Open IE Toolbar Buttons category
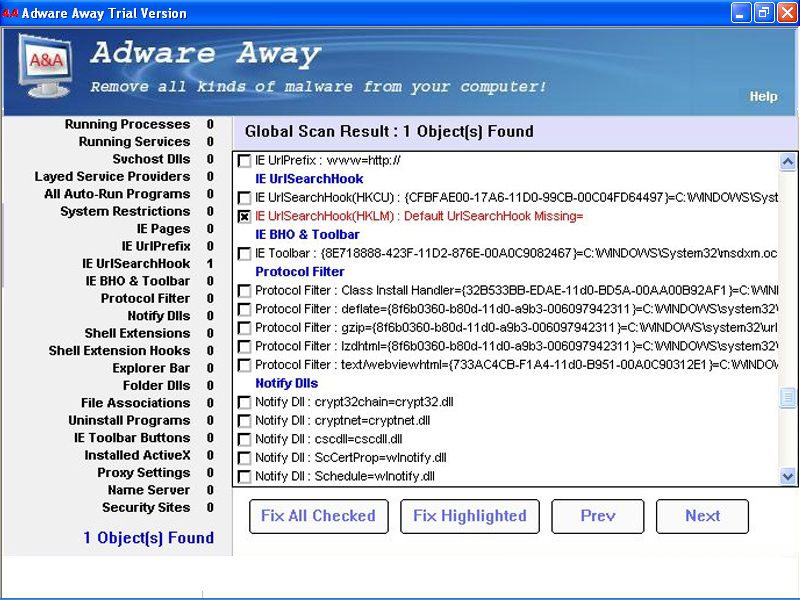The width and height of the screenshot is (800, 600). (132, 438)
